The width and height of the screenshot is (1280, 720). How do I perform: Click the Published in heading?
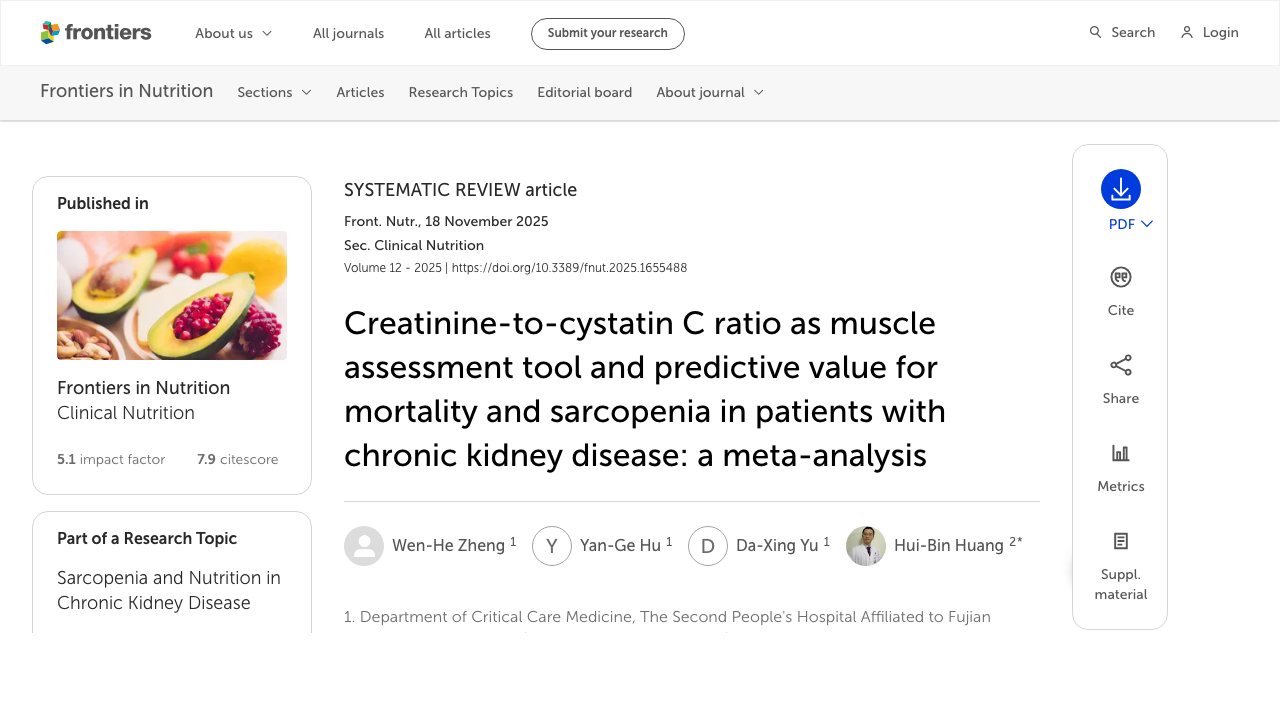click(103, 203)
